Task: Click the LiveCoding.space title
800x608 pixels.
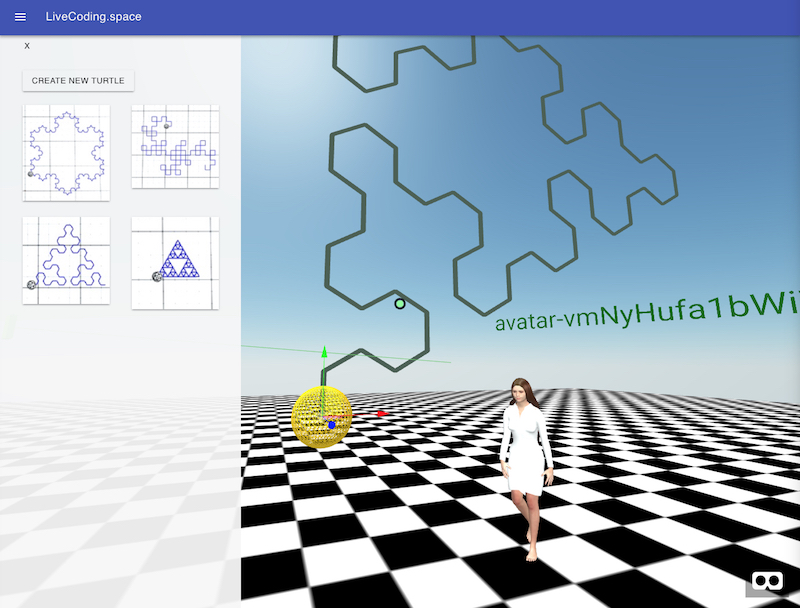Action: tap(92, 17)
